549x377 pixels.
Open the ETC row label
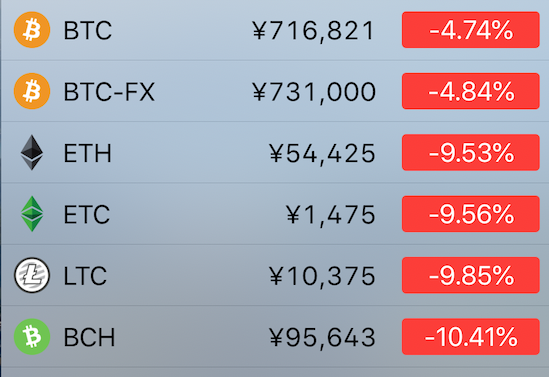click(86, 214)
